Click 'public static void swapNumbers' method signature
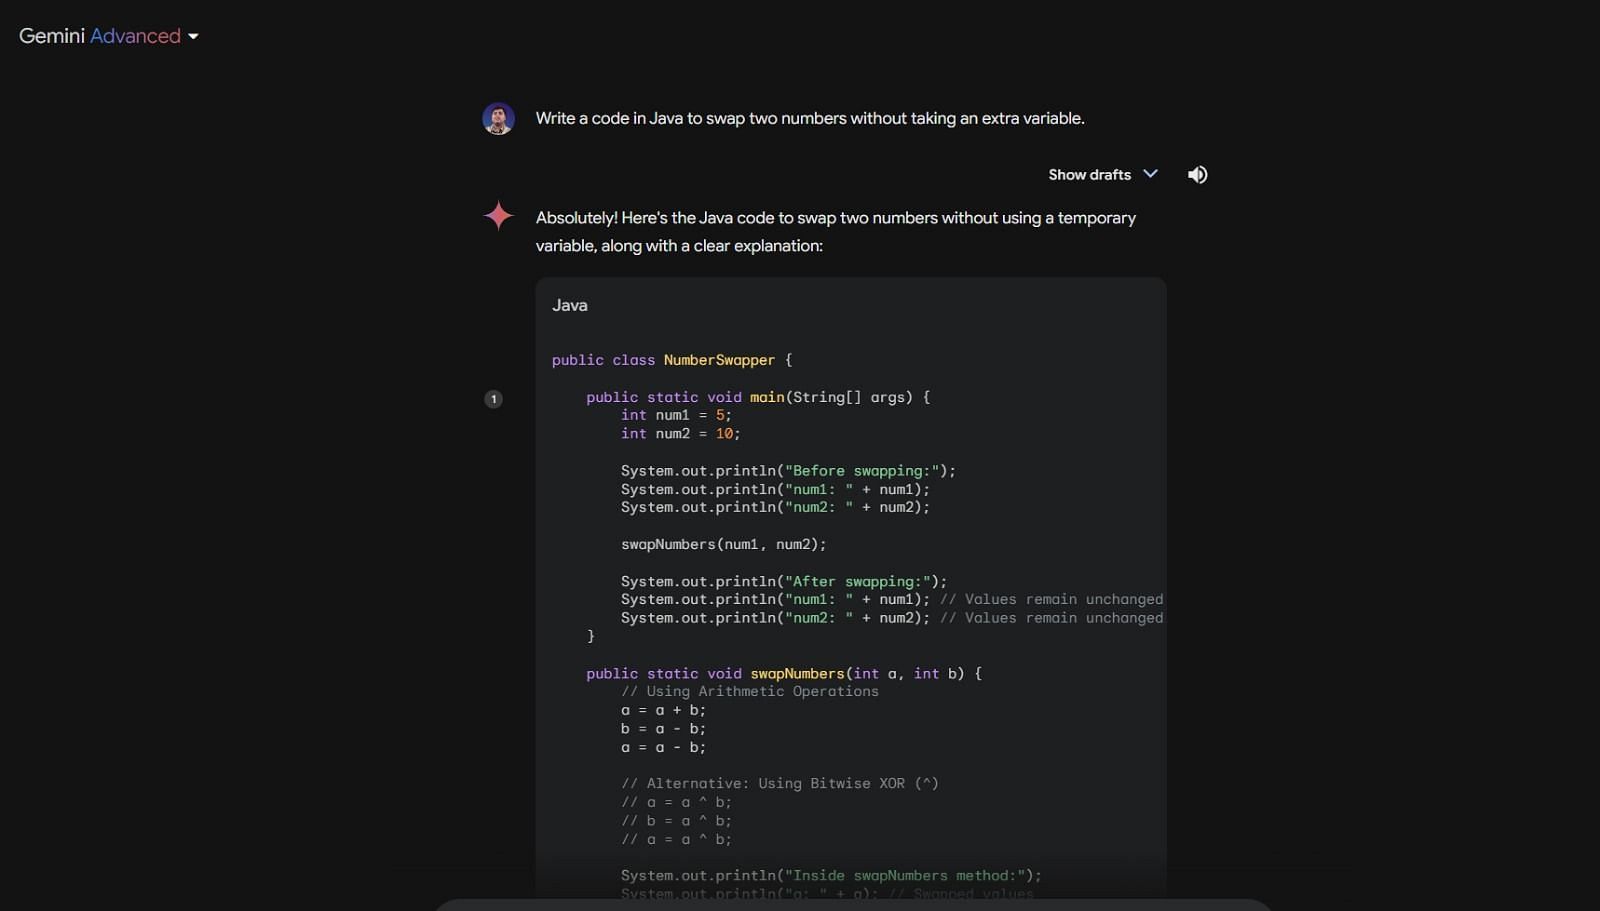1600x911 pixels. tap(784, 674)
